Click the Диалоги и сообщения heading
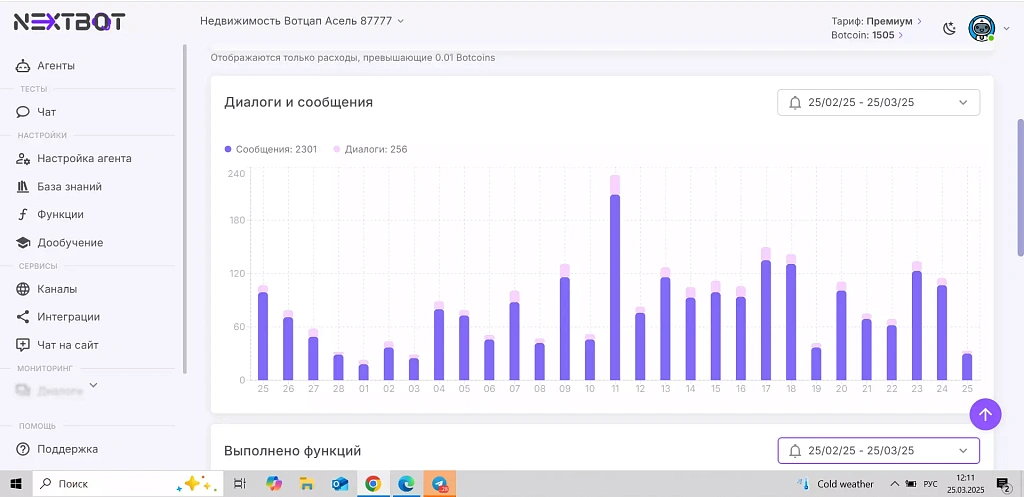1024x497 pixels. point(298,102)
